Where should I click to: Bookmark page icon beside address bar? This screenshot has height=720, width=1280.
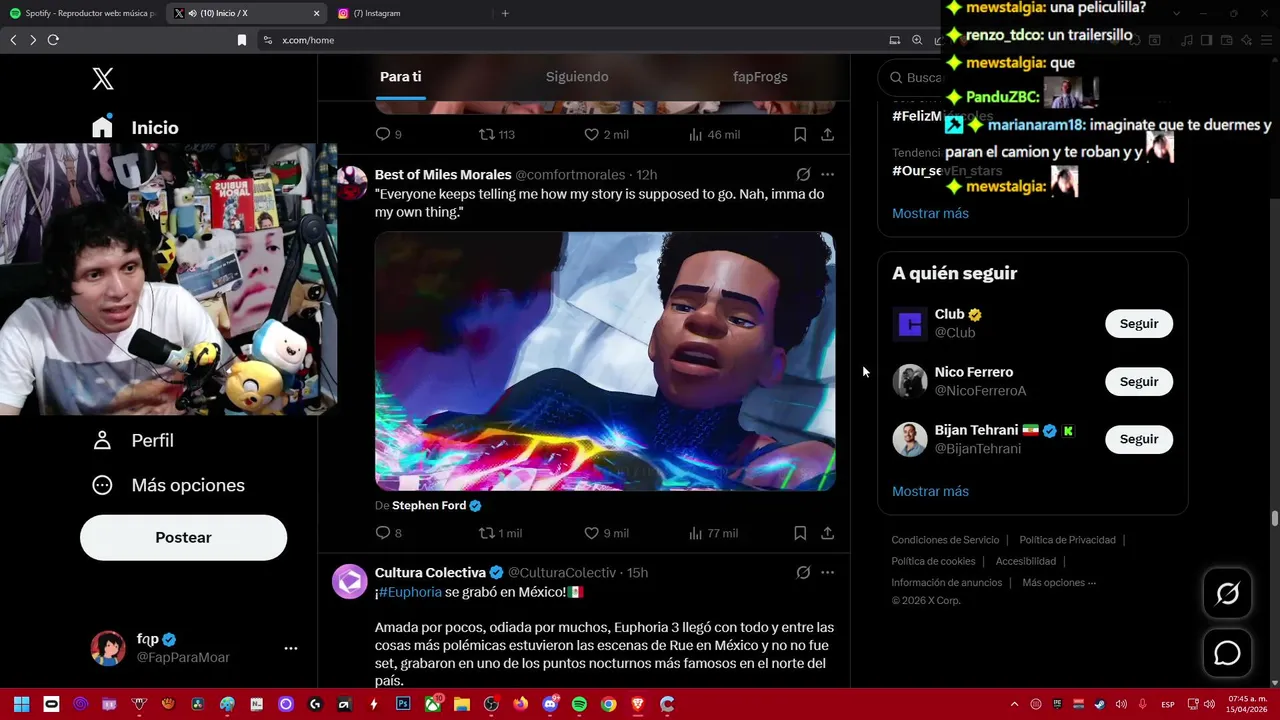tap(241, 40)
